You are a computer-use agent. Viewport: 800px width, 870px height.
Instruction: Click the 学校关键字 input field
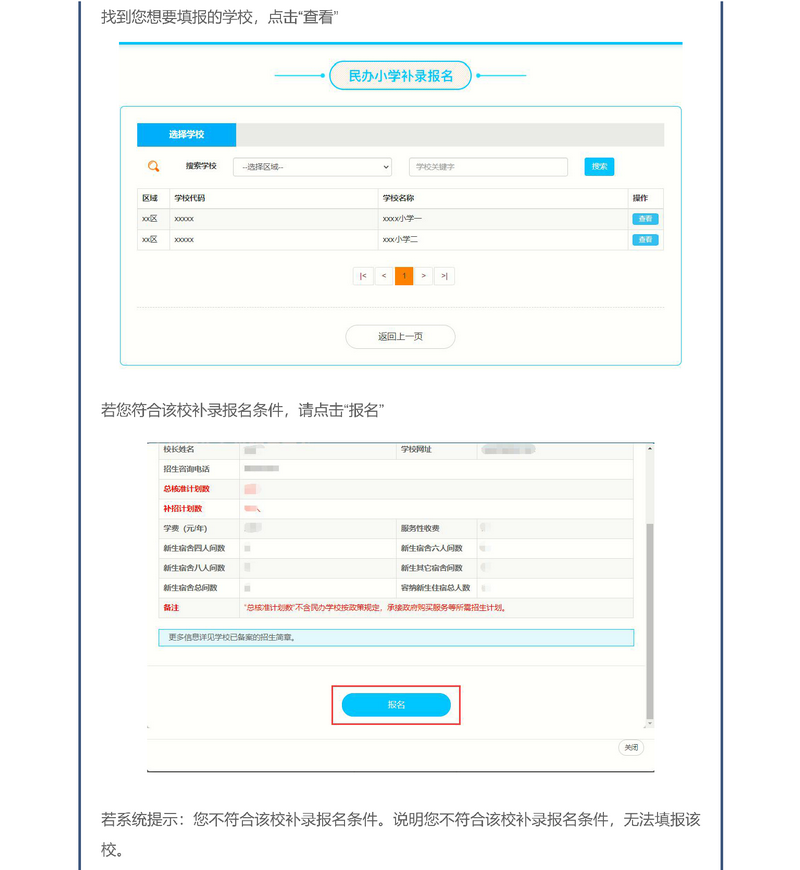487,167
